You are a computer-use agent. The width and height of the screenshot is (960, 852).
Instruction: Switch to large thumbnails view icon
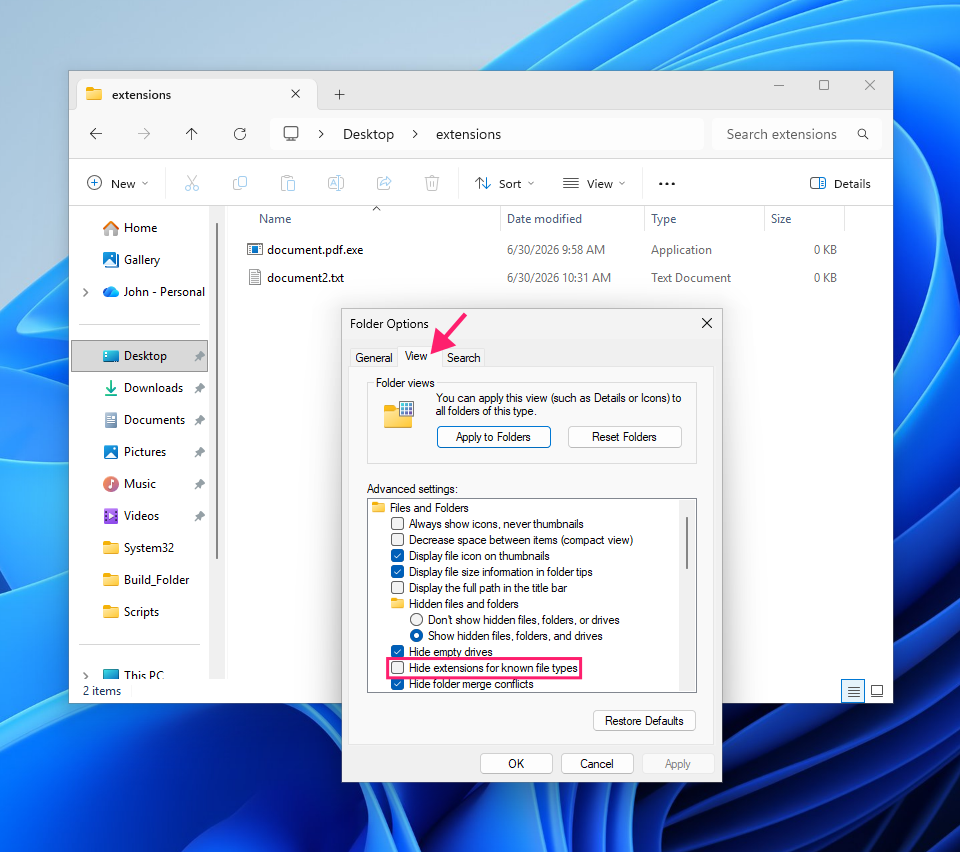tap(877, 691)
